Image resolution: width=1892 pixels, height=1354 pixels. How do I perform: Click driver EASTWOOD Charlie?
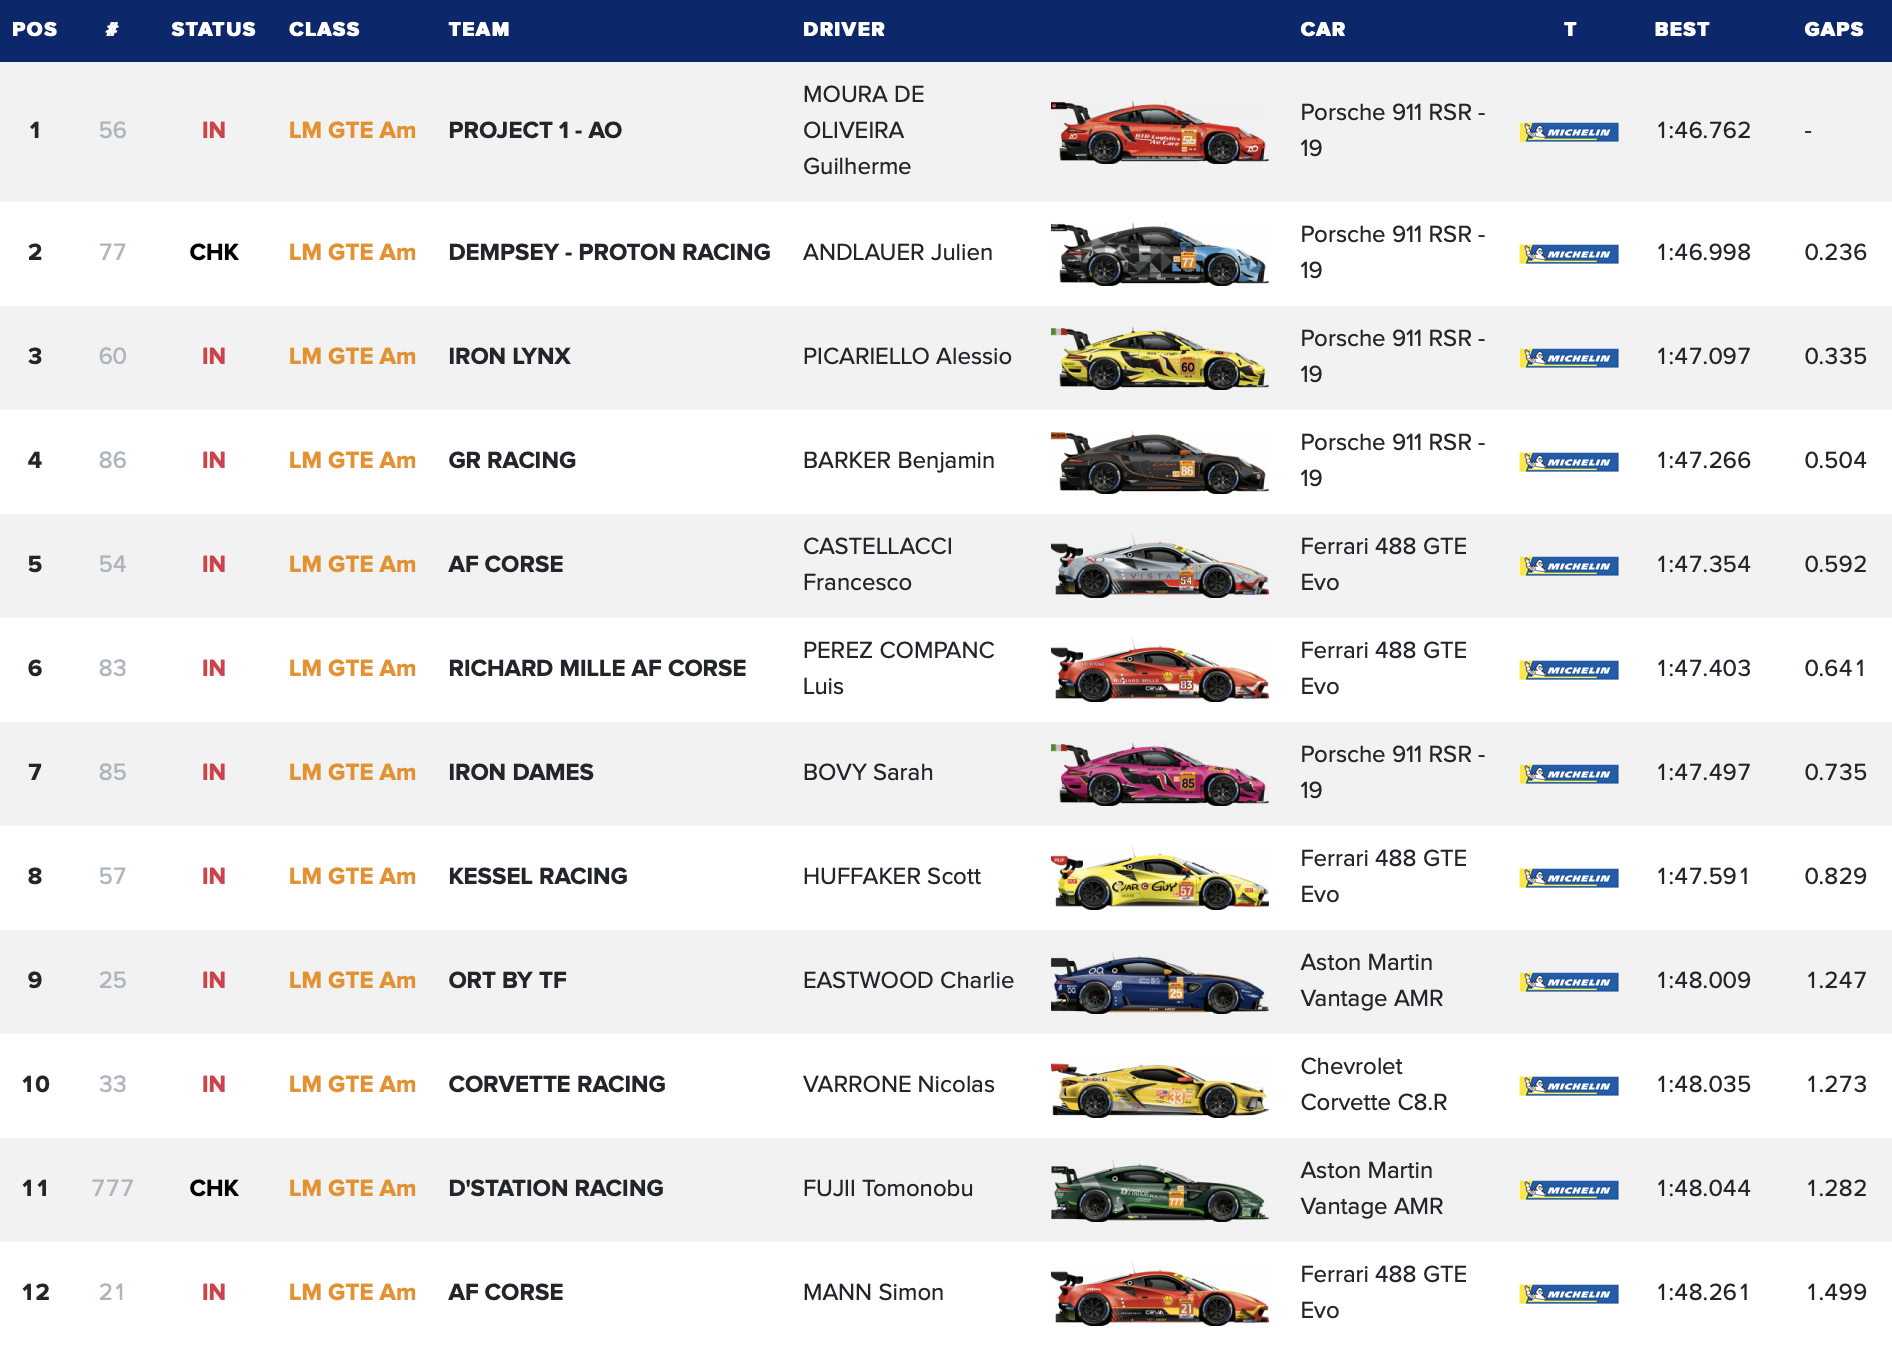pyautogui.click(x=908, y=980)
